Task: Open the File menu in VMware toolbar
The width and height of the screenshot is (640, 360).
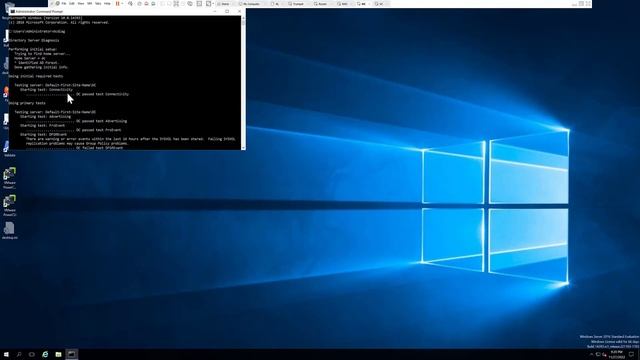Action: 64,4
